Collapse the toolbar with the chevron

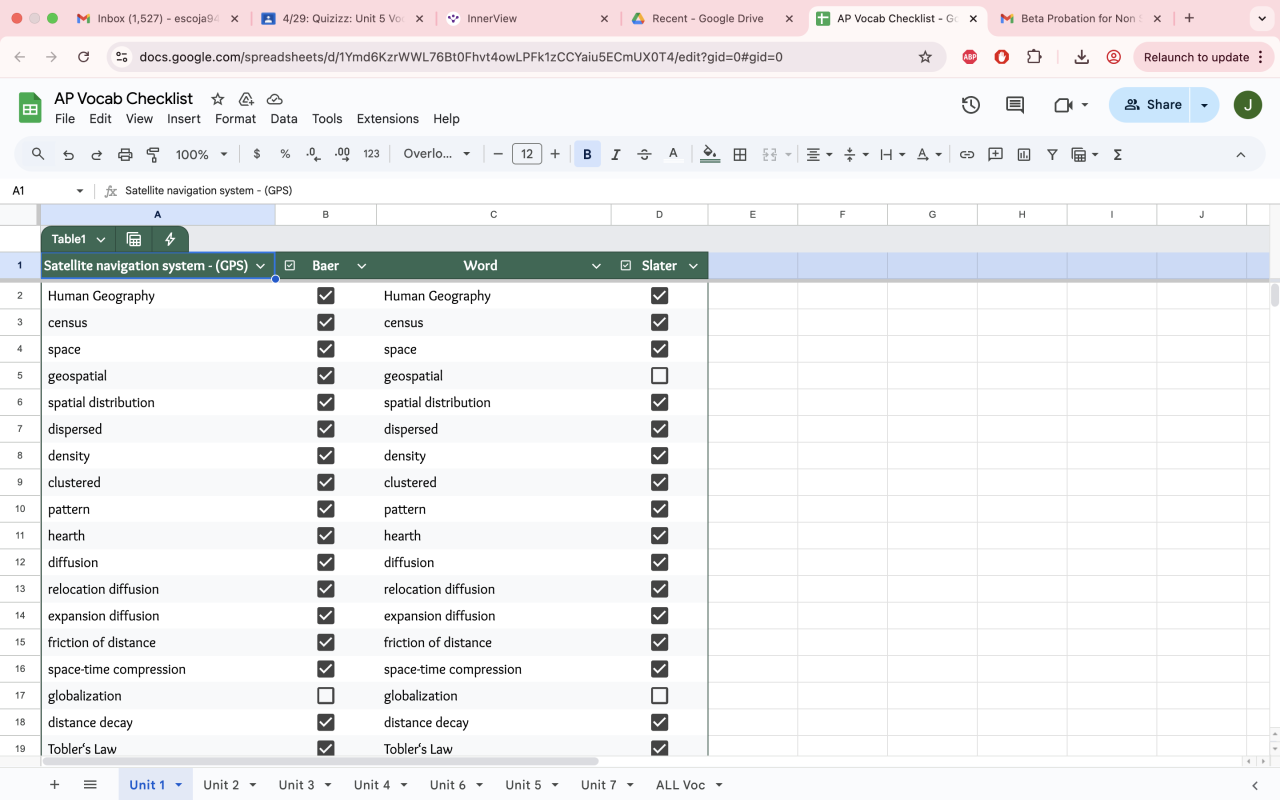pos(1241,154)
